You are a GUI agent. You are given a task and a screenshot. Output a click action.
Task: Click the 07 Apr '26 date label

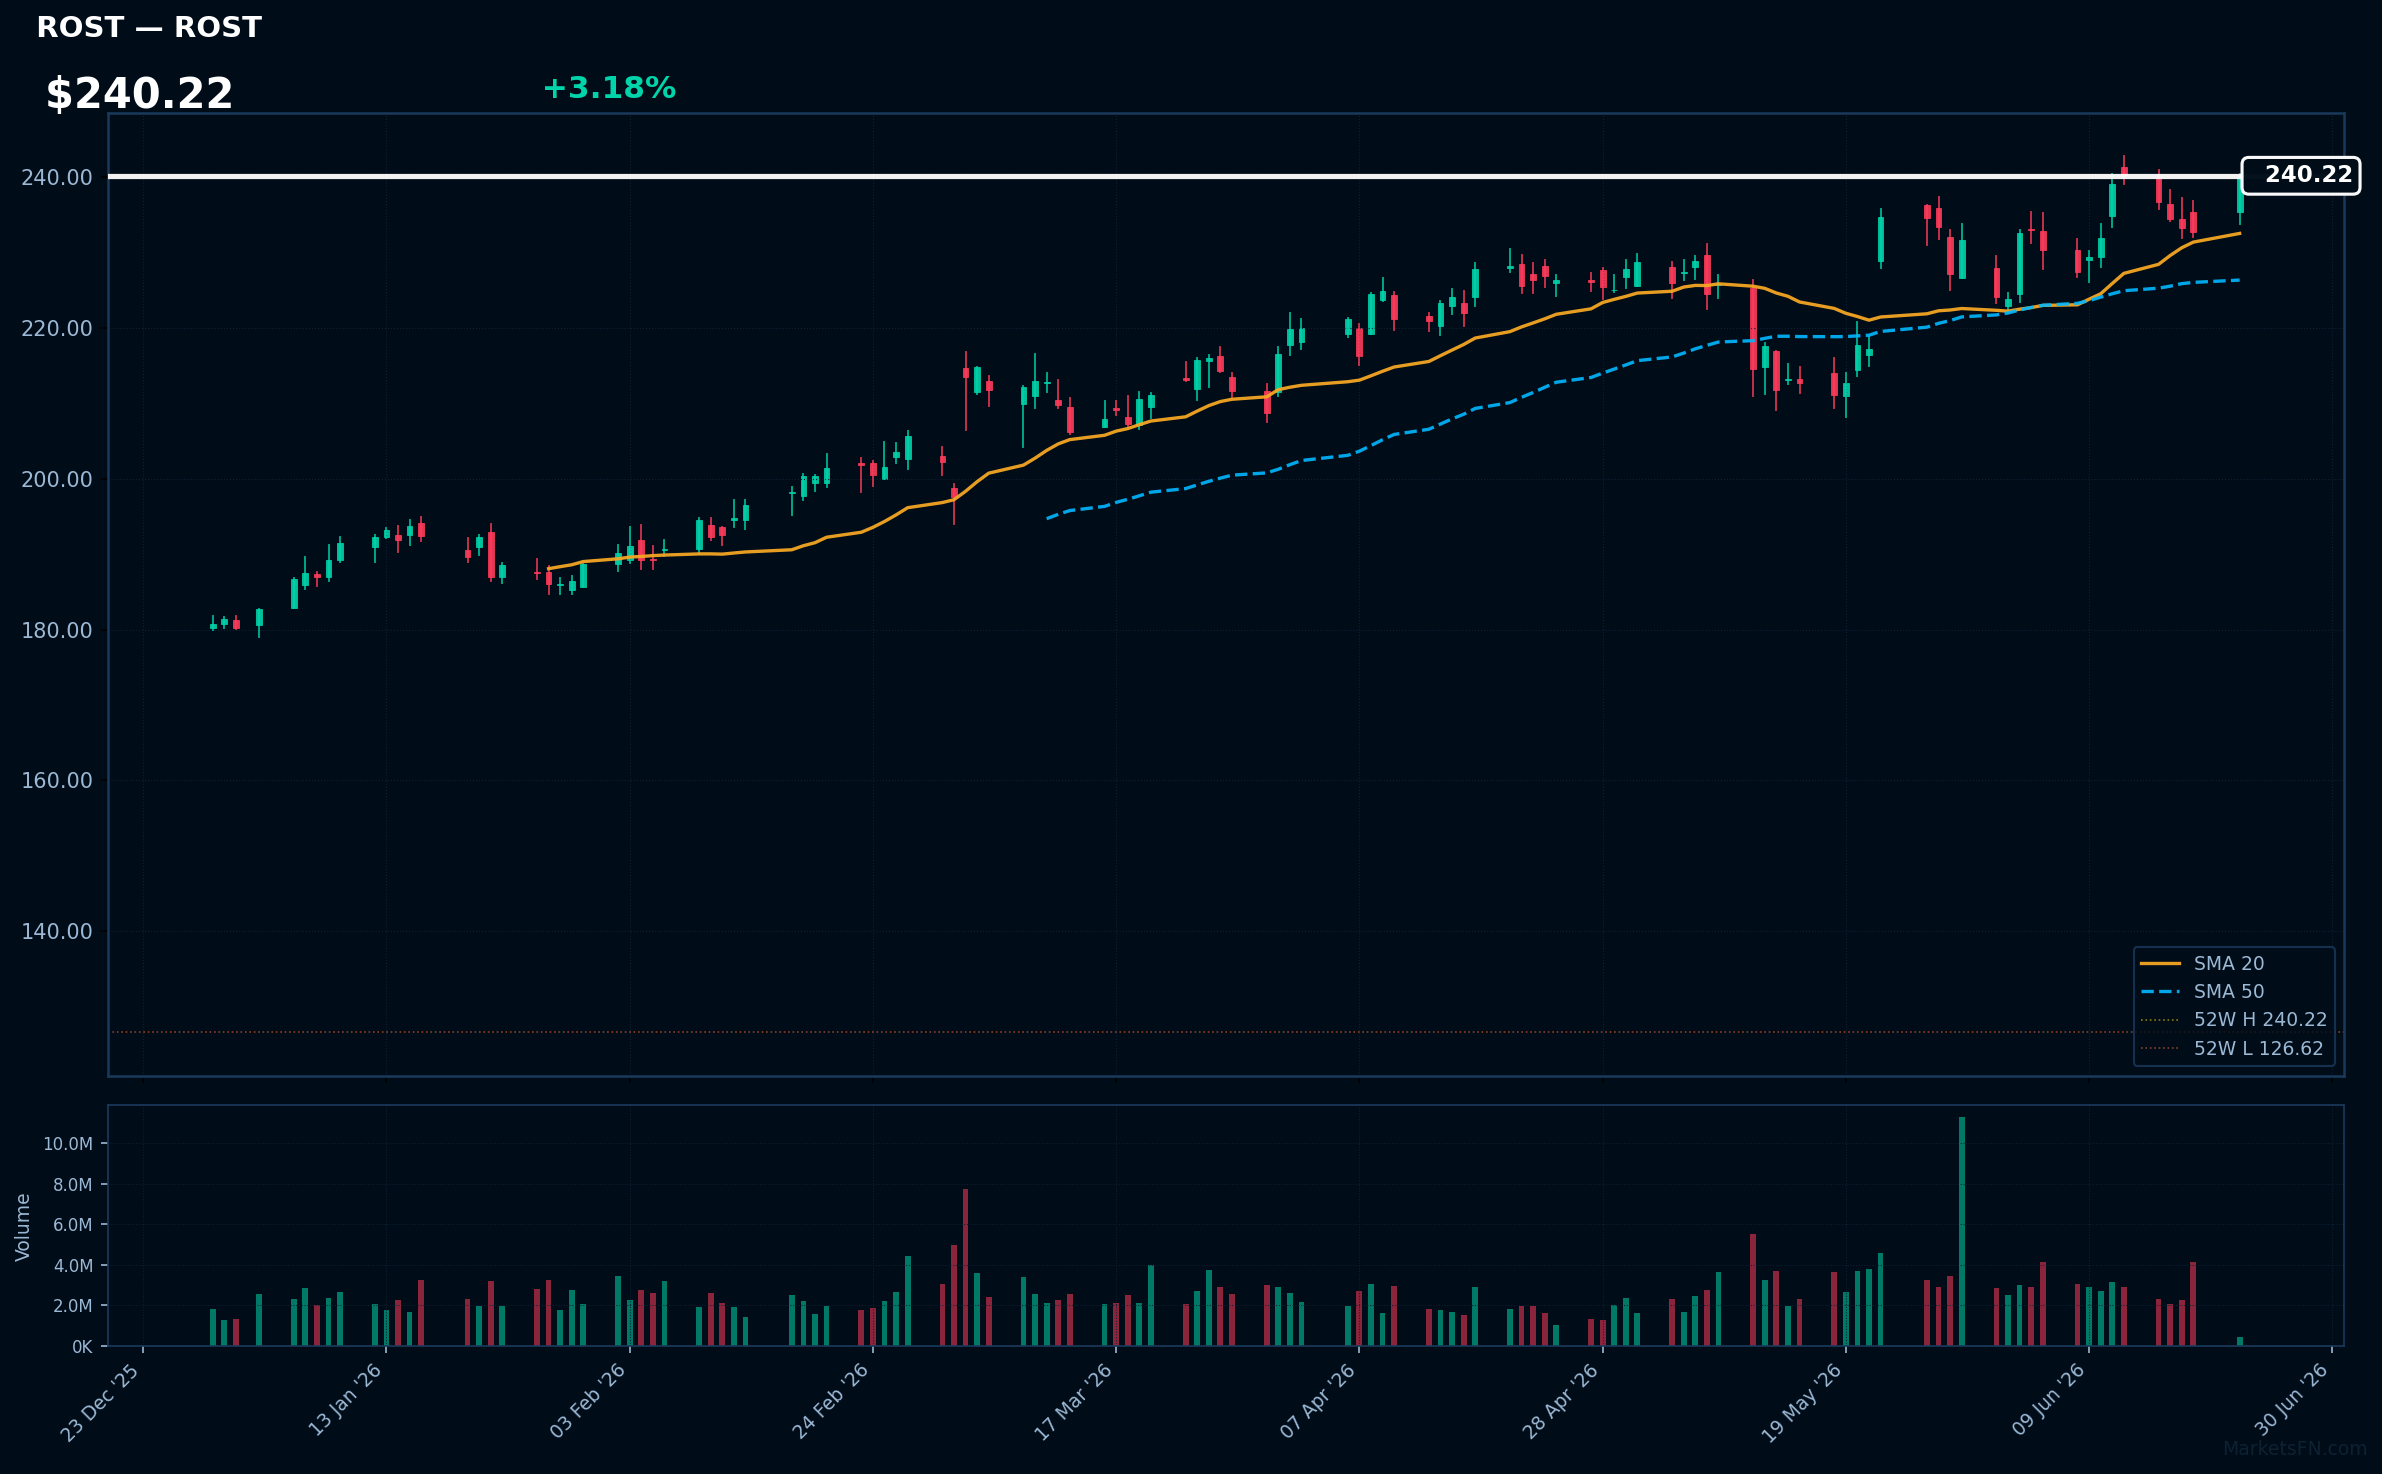[1318, 1401]
